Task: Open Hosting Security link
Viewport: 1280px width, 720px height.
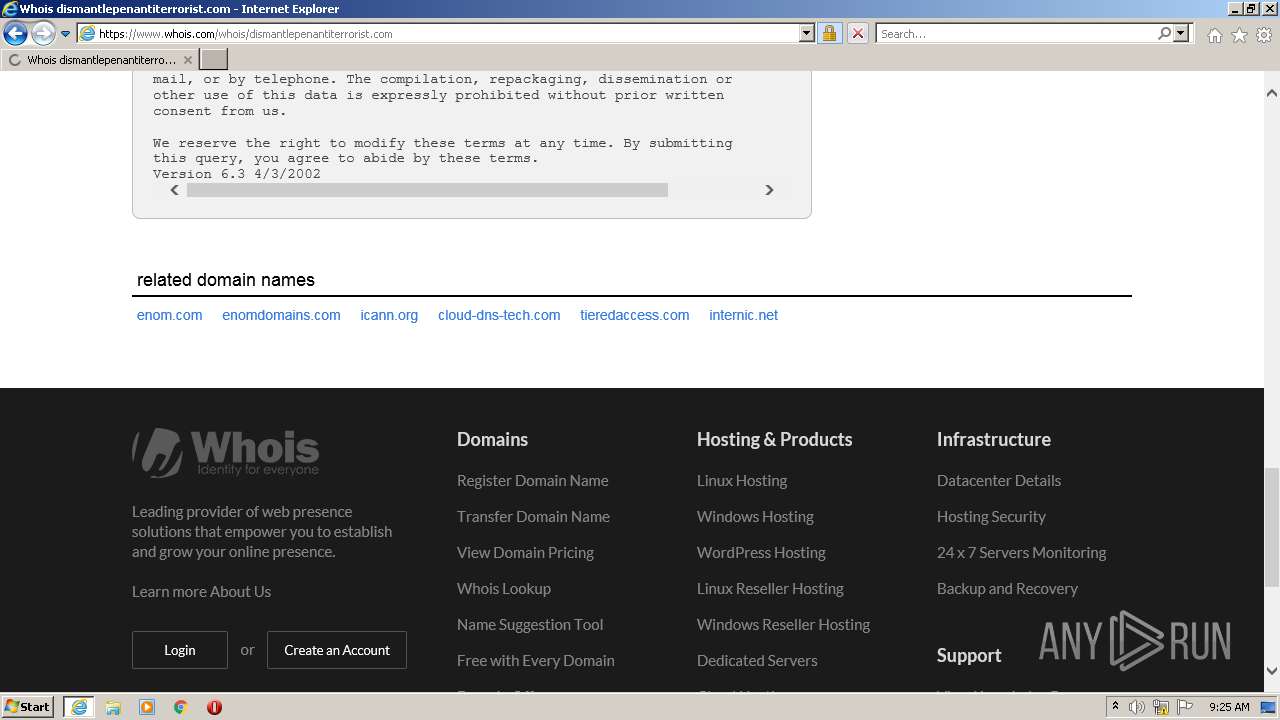Action: point(991,516)
